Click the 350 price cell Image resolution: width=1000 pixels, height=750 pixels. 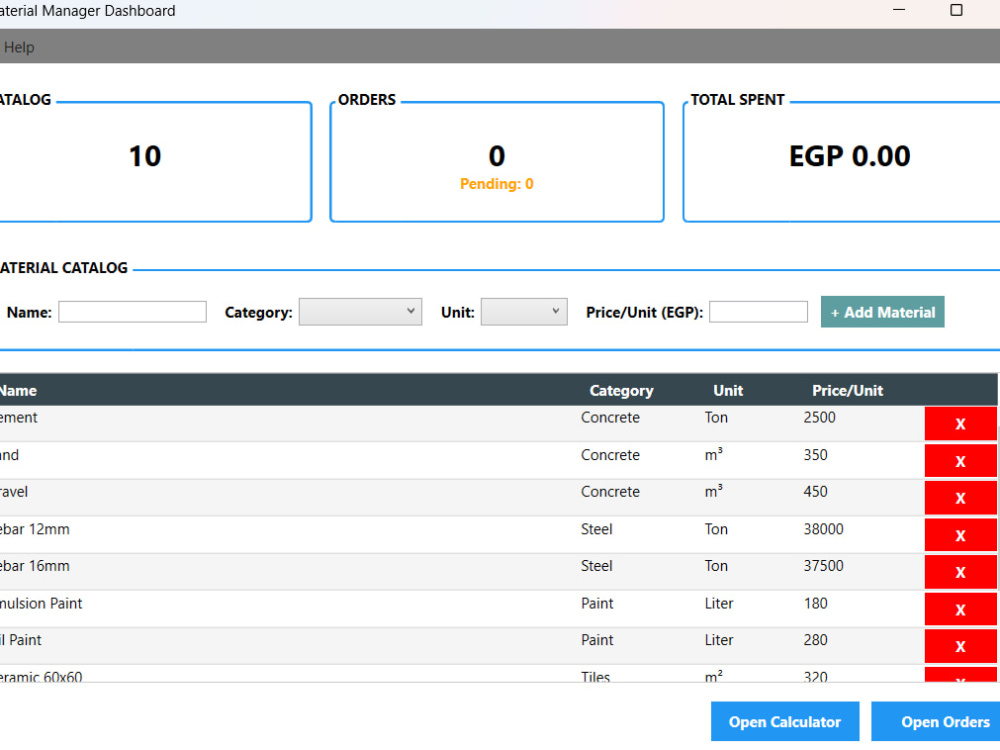[x=816, y=455]
